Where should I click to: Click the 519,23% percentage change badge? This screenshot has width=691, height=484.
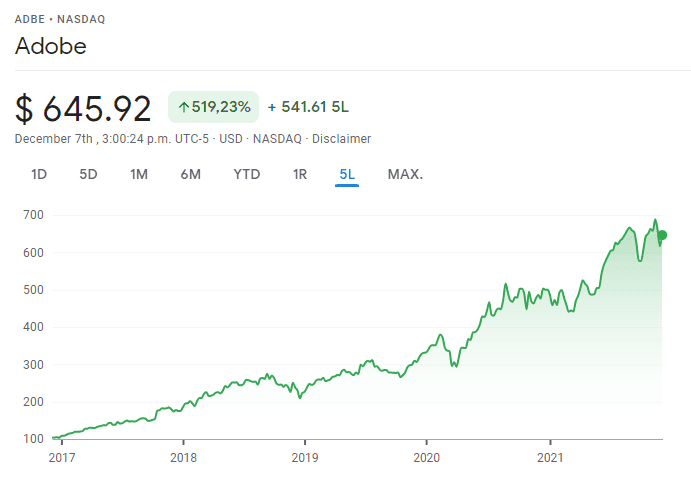click(x=213, y=107)
